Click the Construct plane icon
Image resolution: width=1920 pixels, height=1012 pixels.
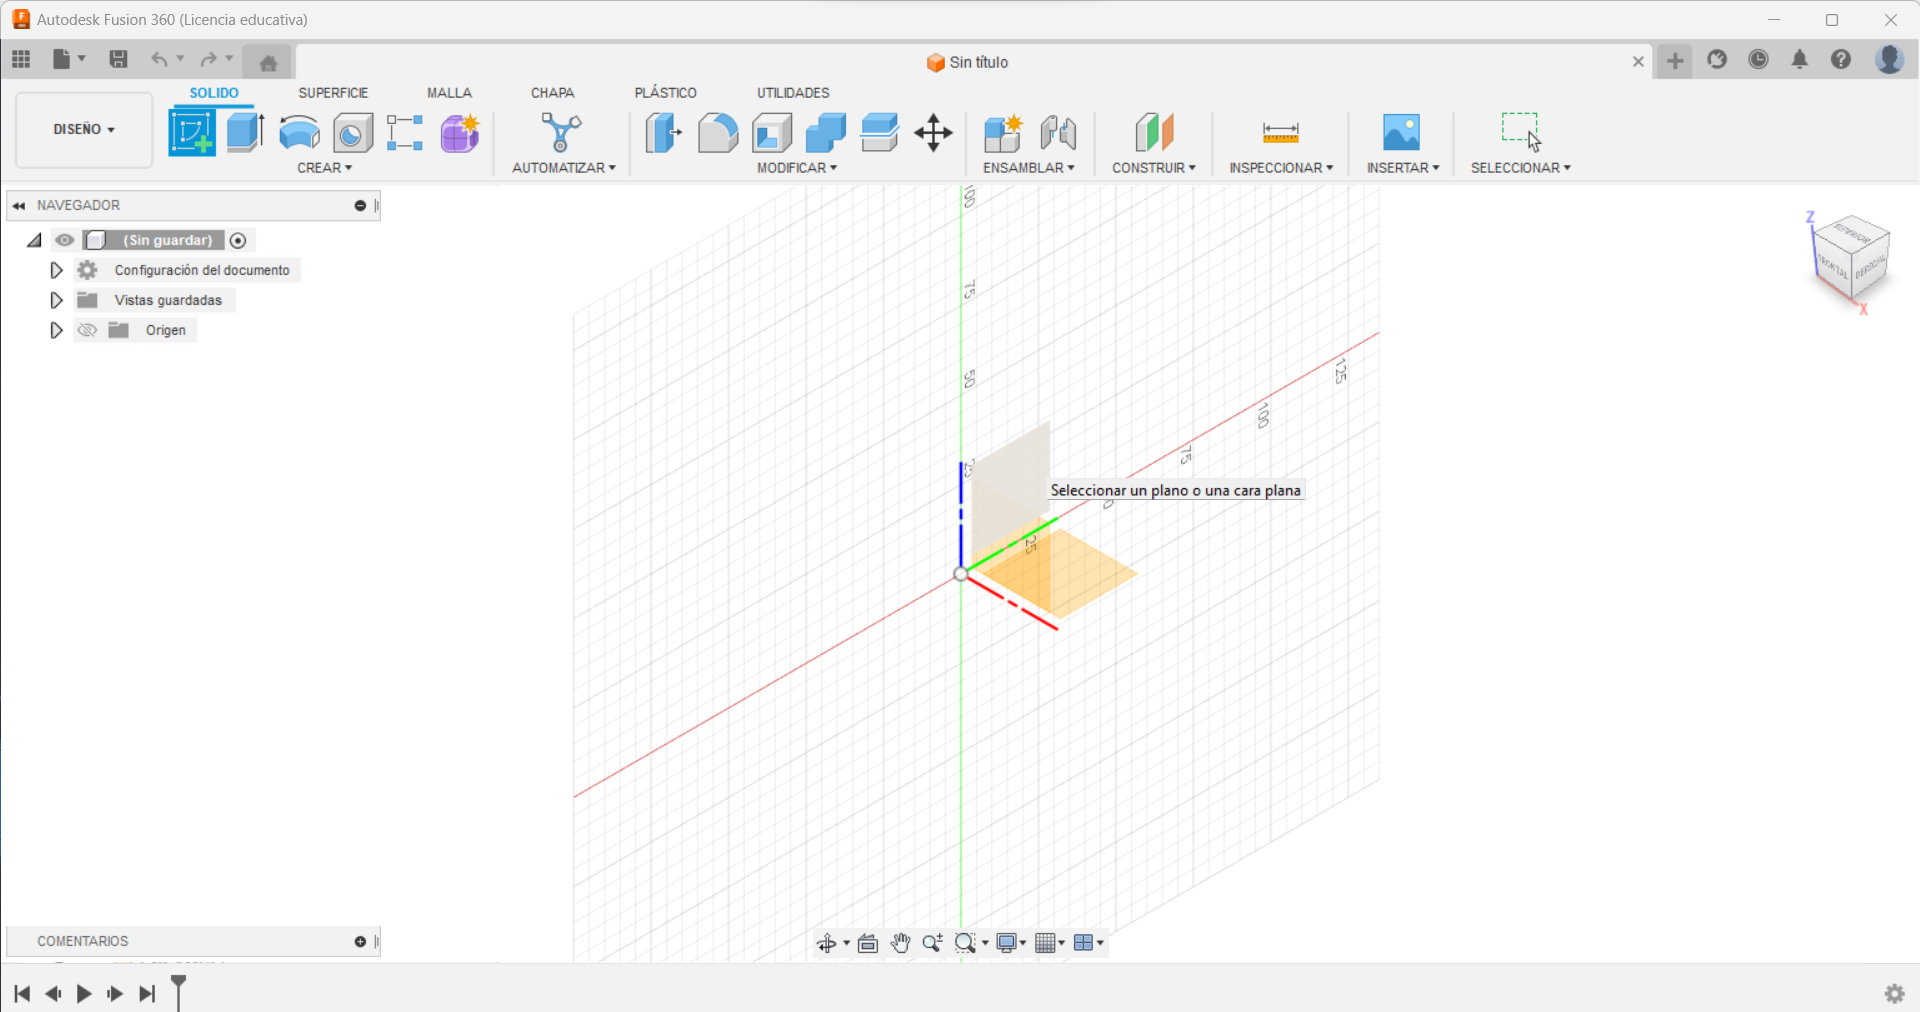pos(1154,133)
